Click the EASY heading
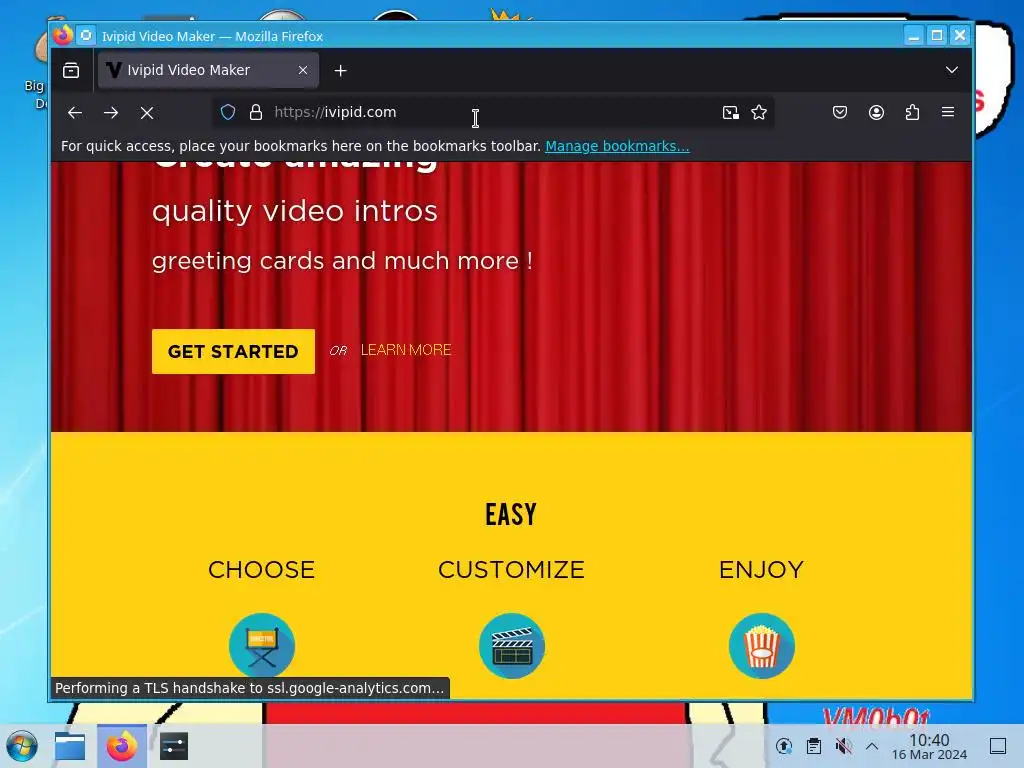The height and width of the screenshot is (768, 1024). (511, 515)
